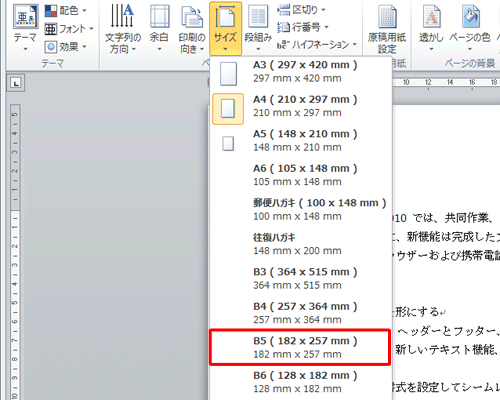The width and height of the screenshot is (500, 400).
Task: Open the 行番号 line numbers dropdown
Action: 303,27
